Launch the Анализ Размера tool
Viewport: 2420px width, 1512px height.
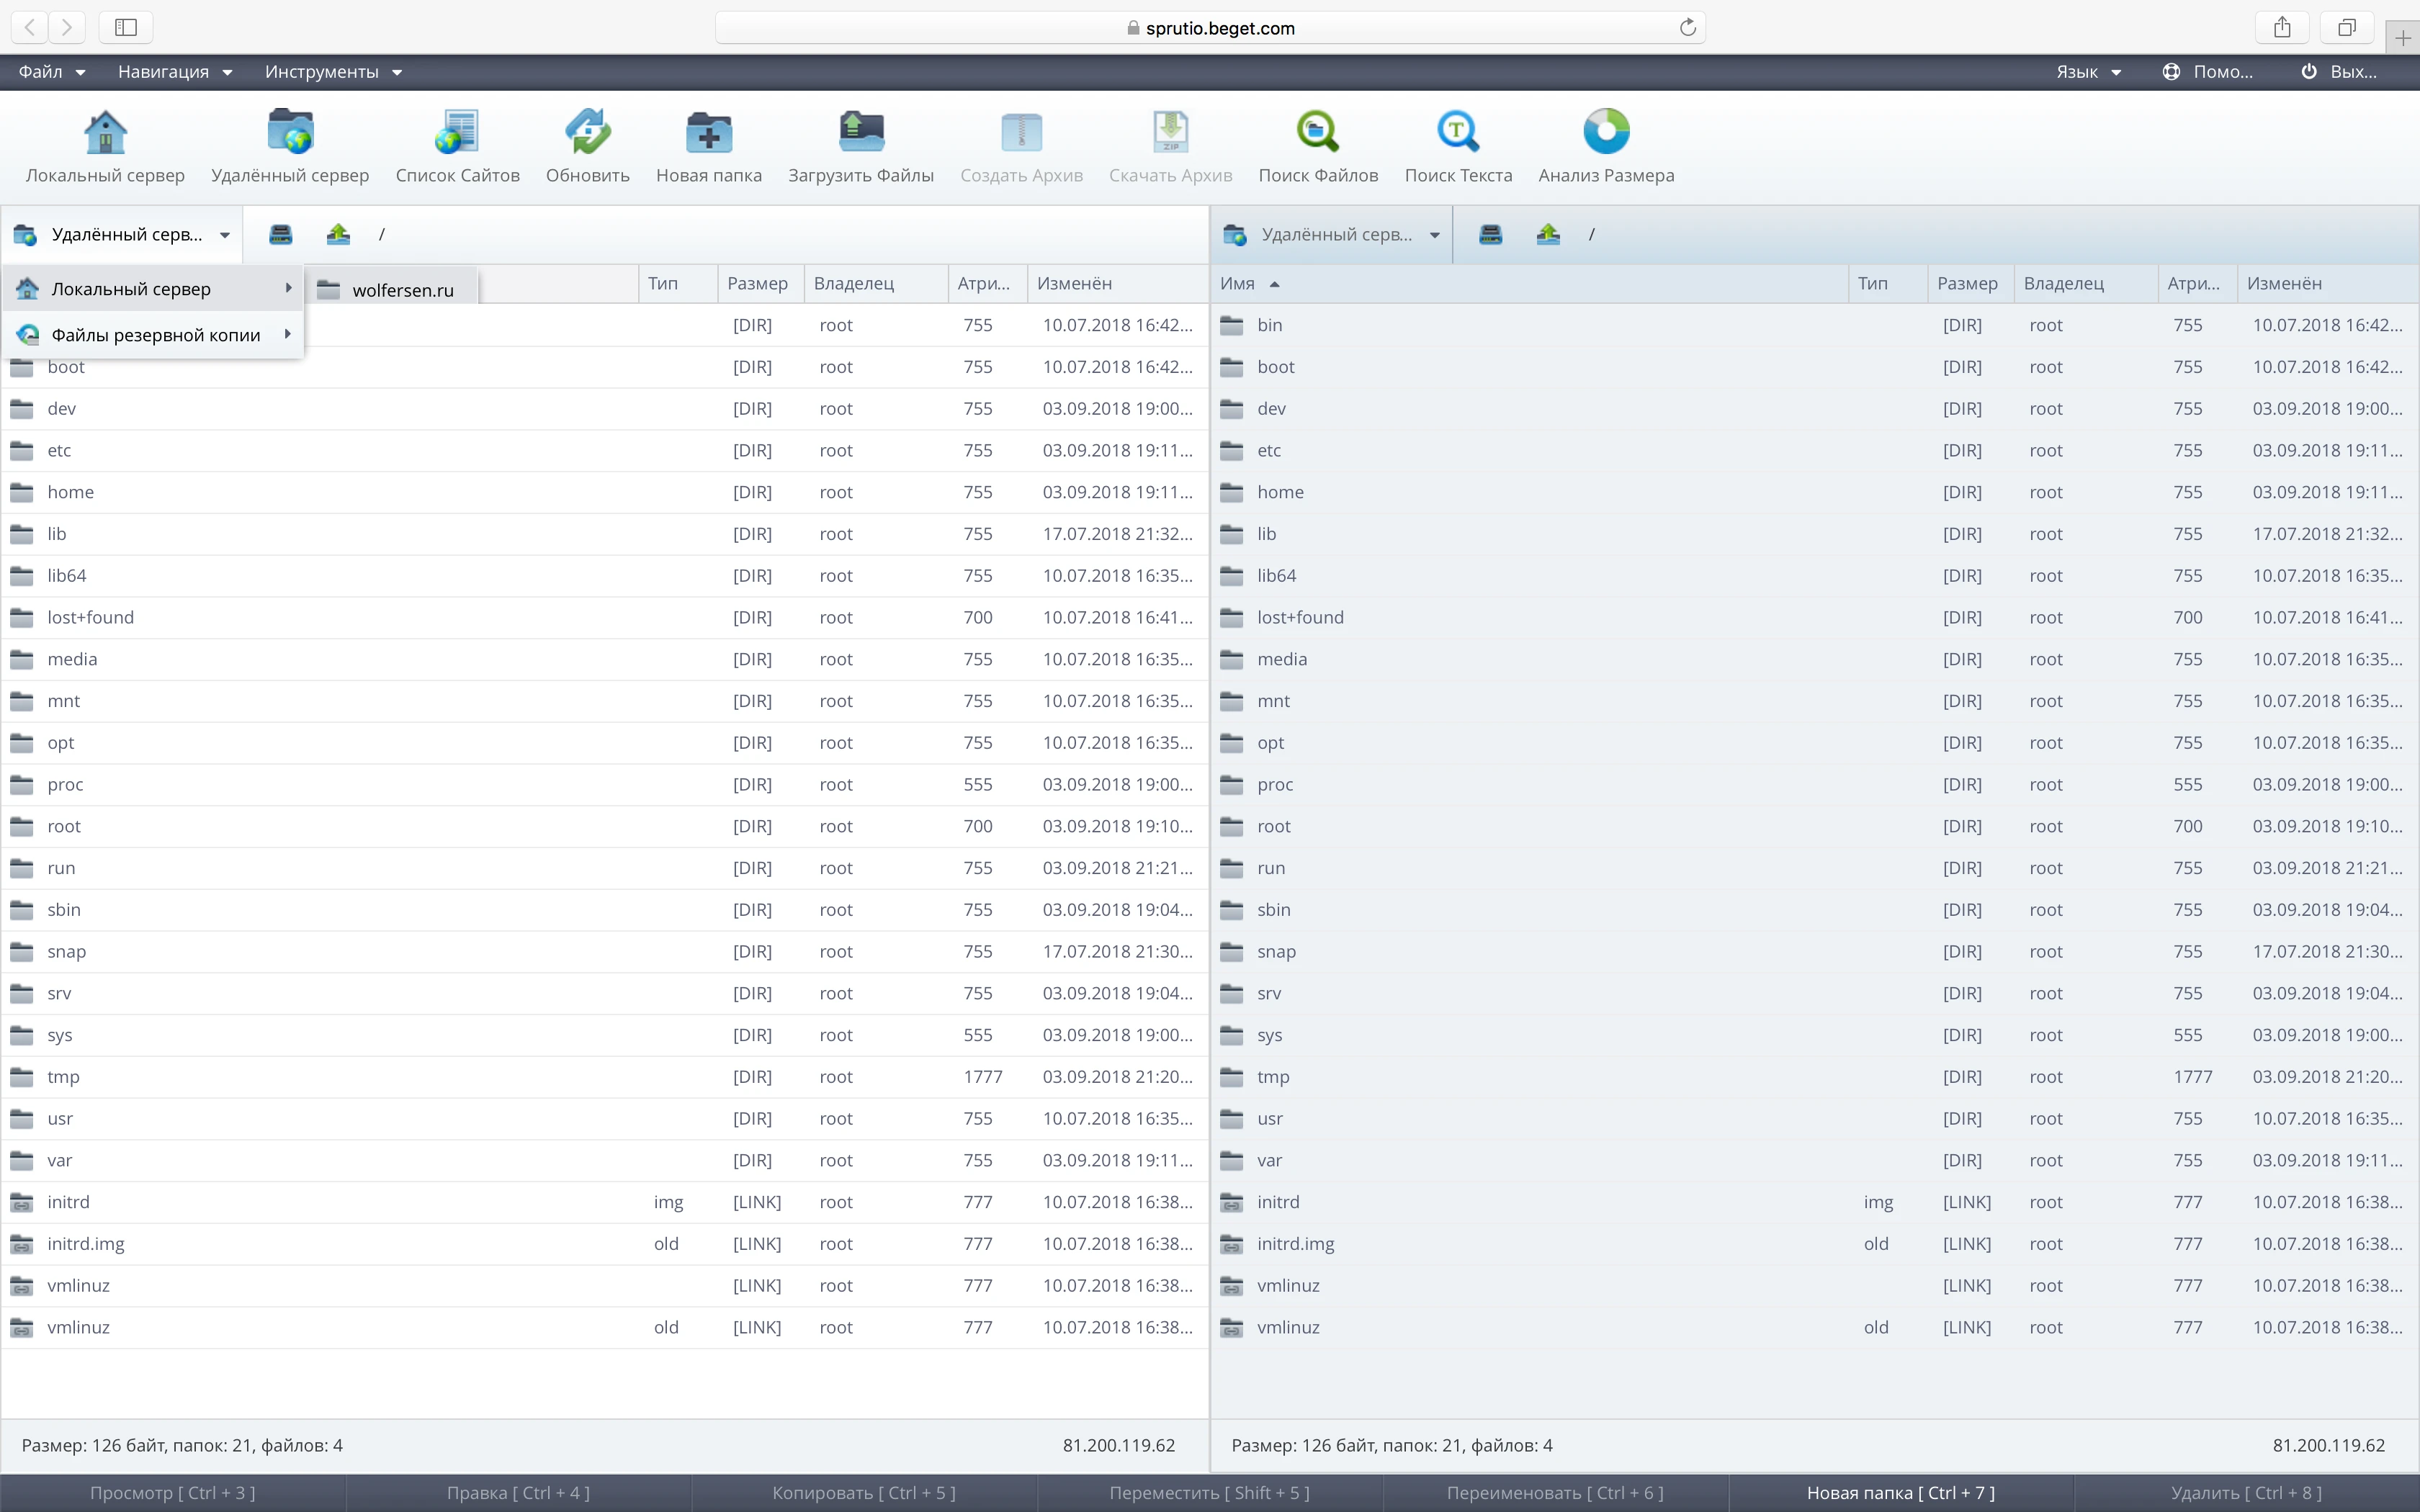1605,132
